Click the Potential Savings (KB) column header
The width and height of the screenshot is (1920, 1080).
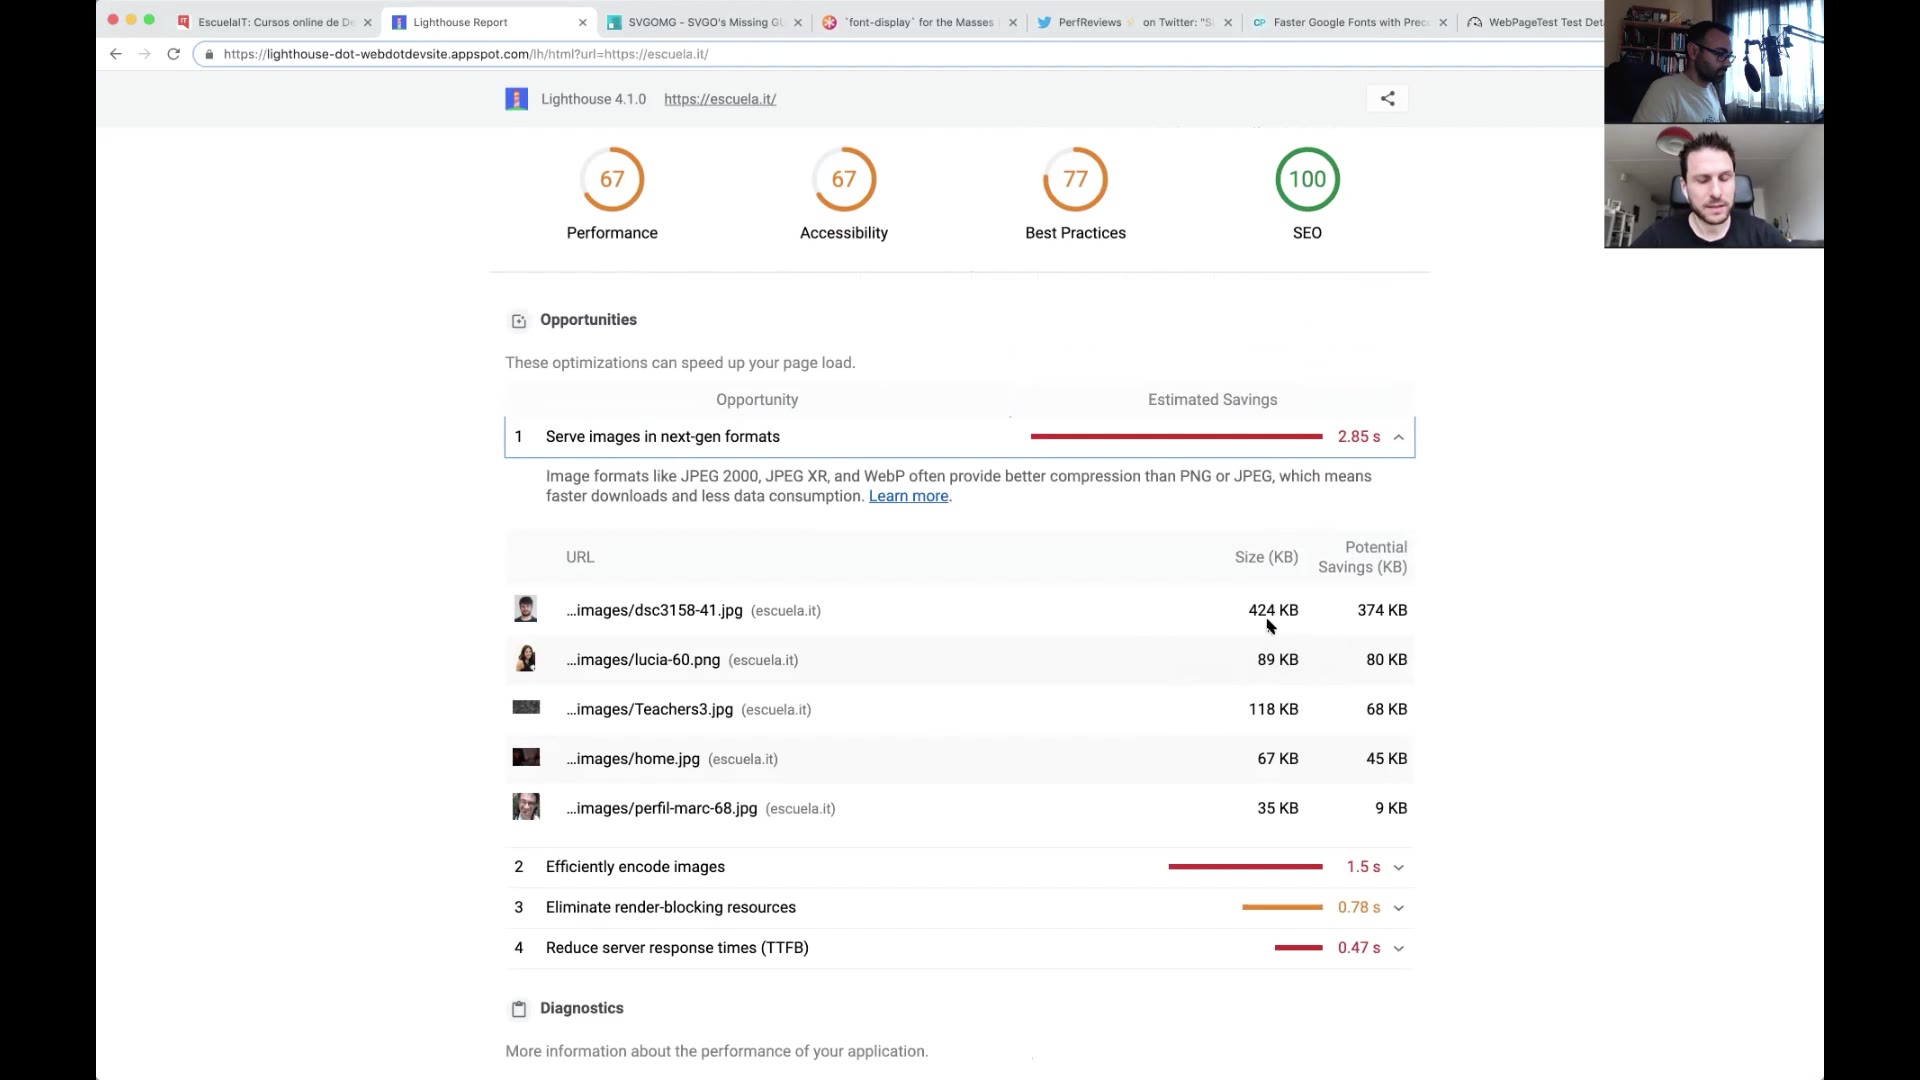1362,557
